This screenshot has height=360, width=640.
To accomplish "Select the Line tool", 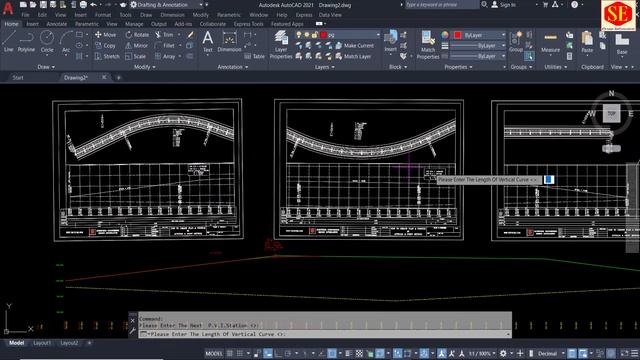I will 9,41.
